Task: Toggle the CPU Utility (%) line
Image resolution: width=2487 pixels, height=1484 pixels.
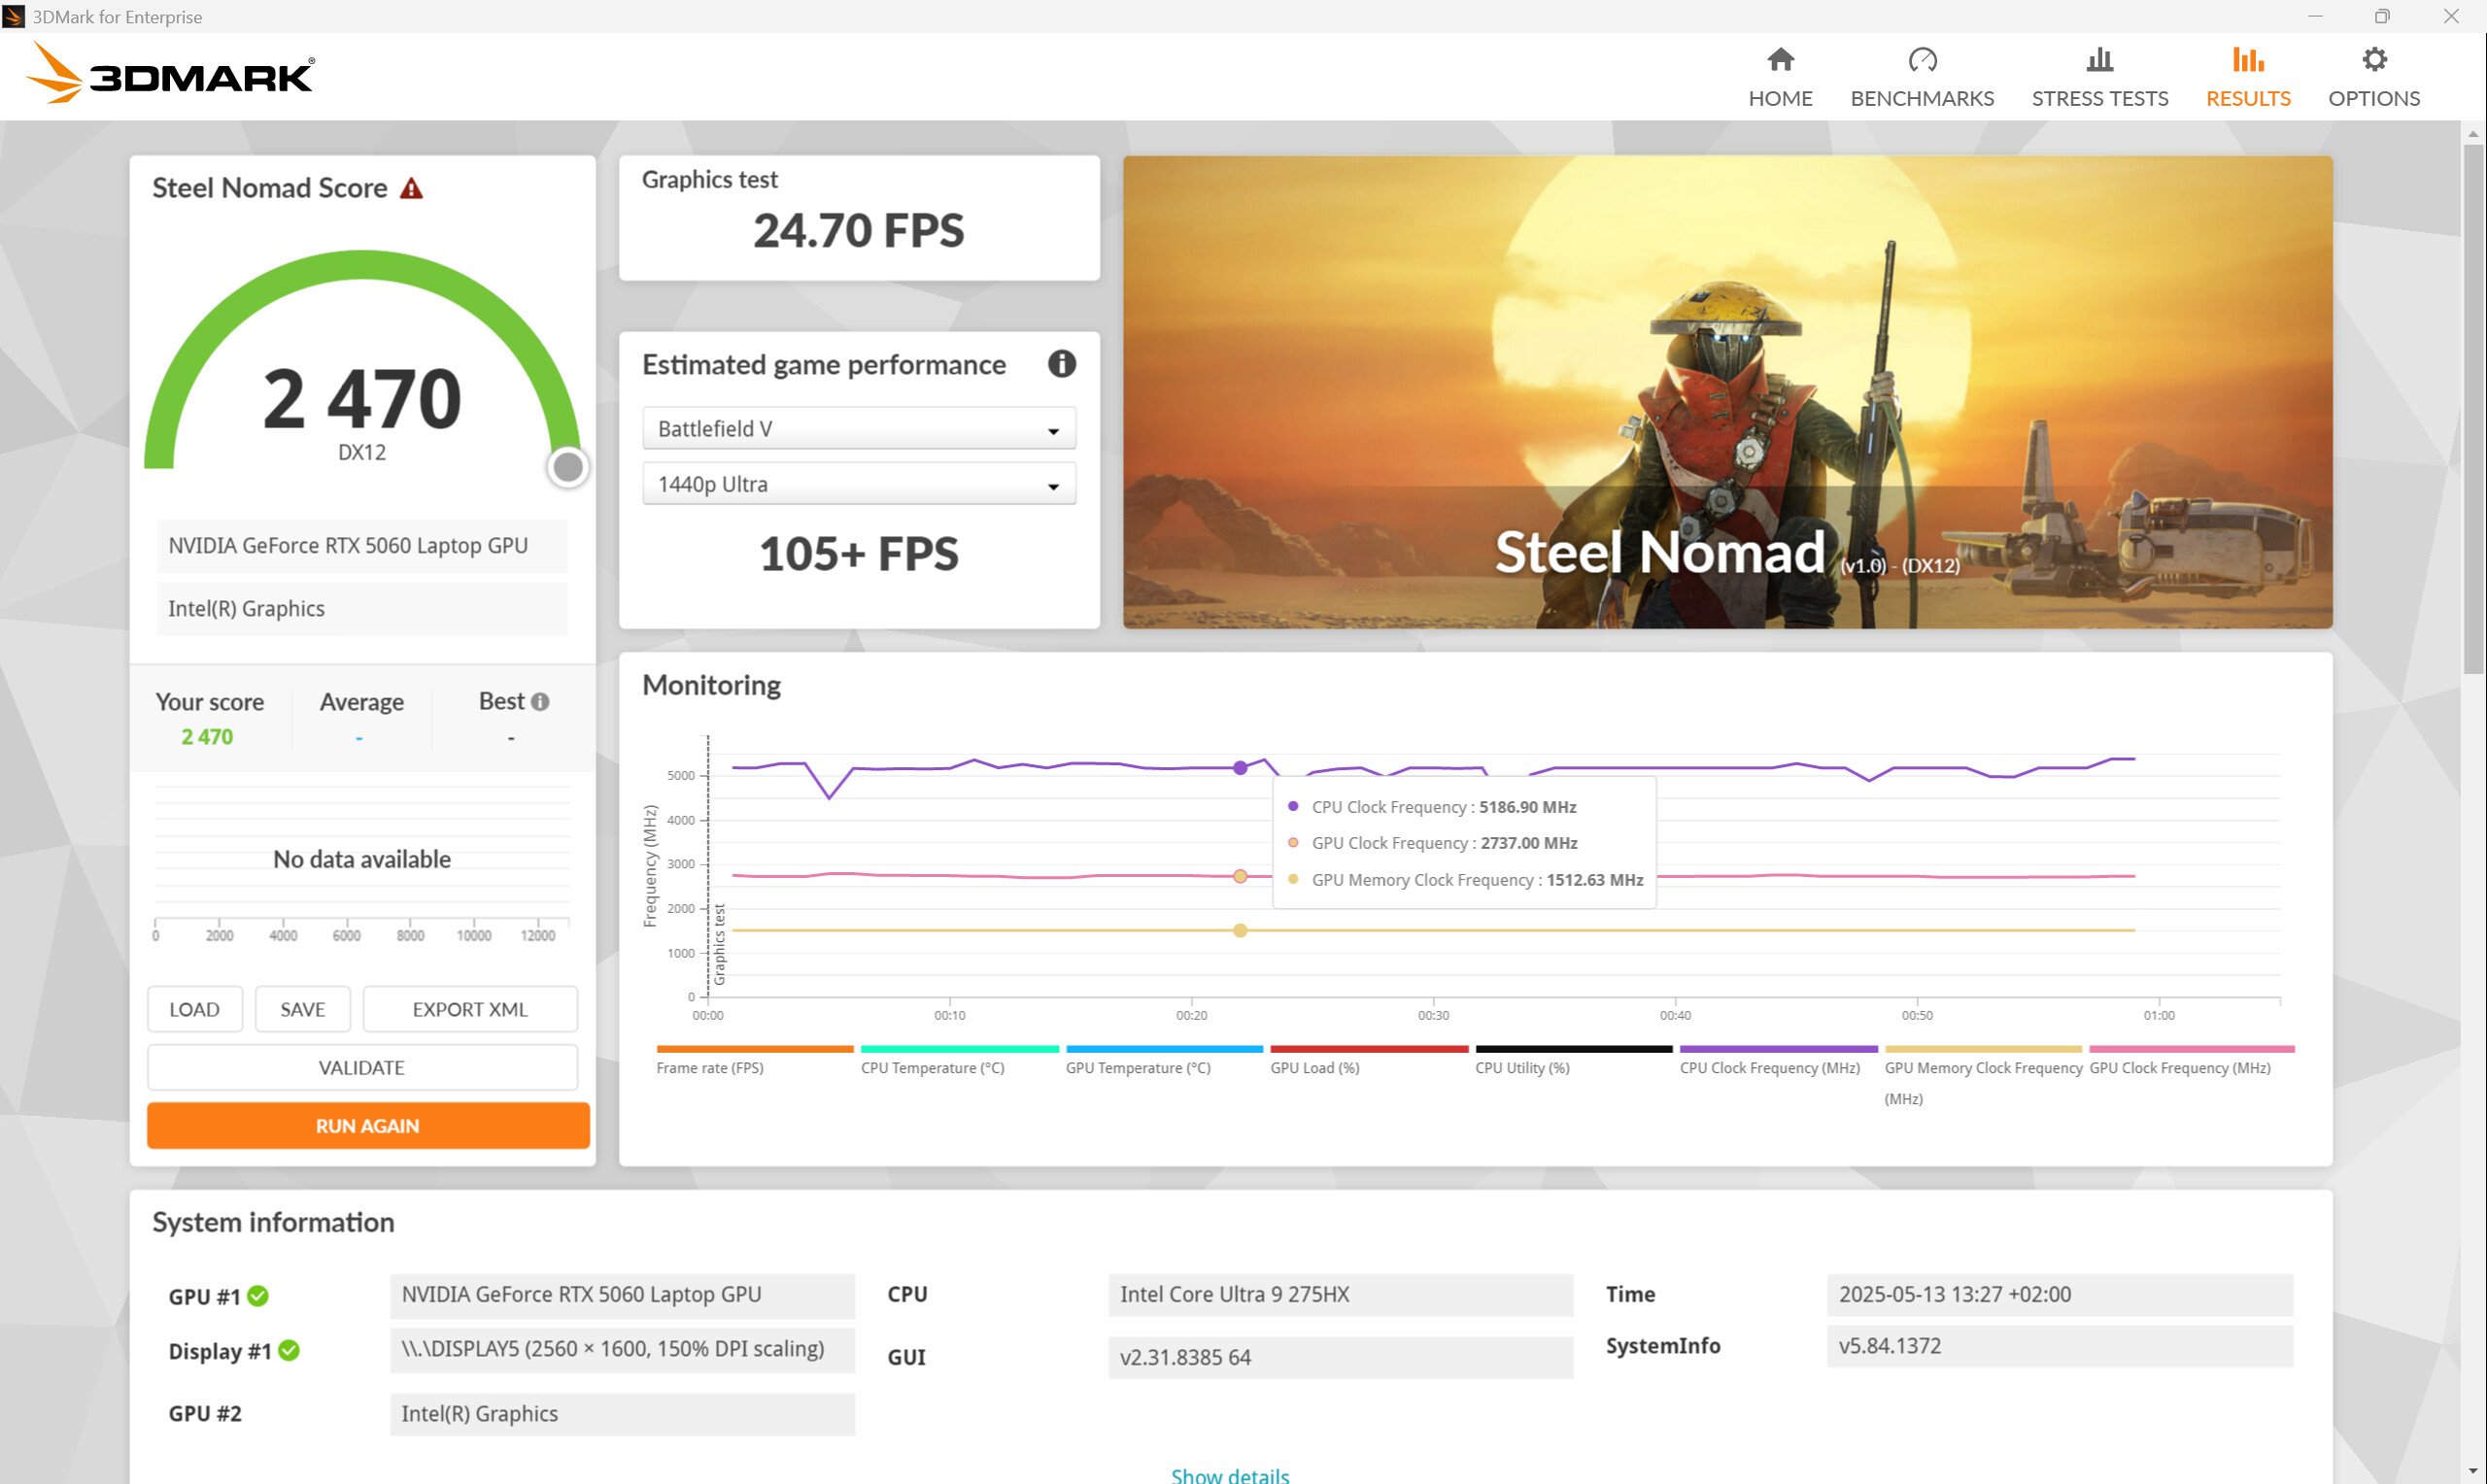Action: [1521, 1067]
